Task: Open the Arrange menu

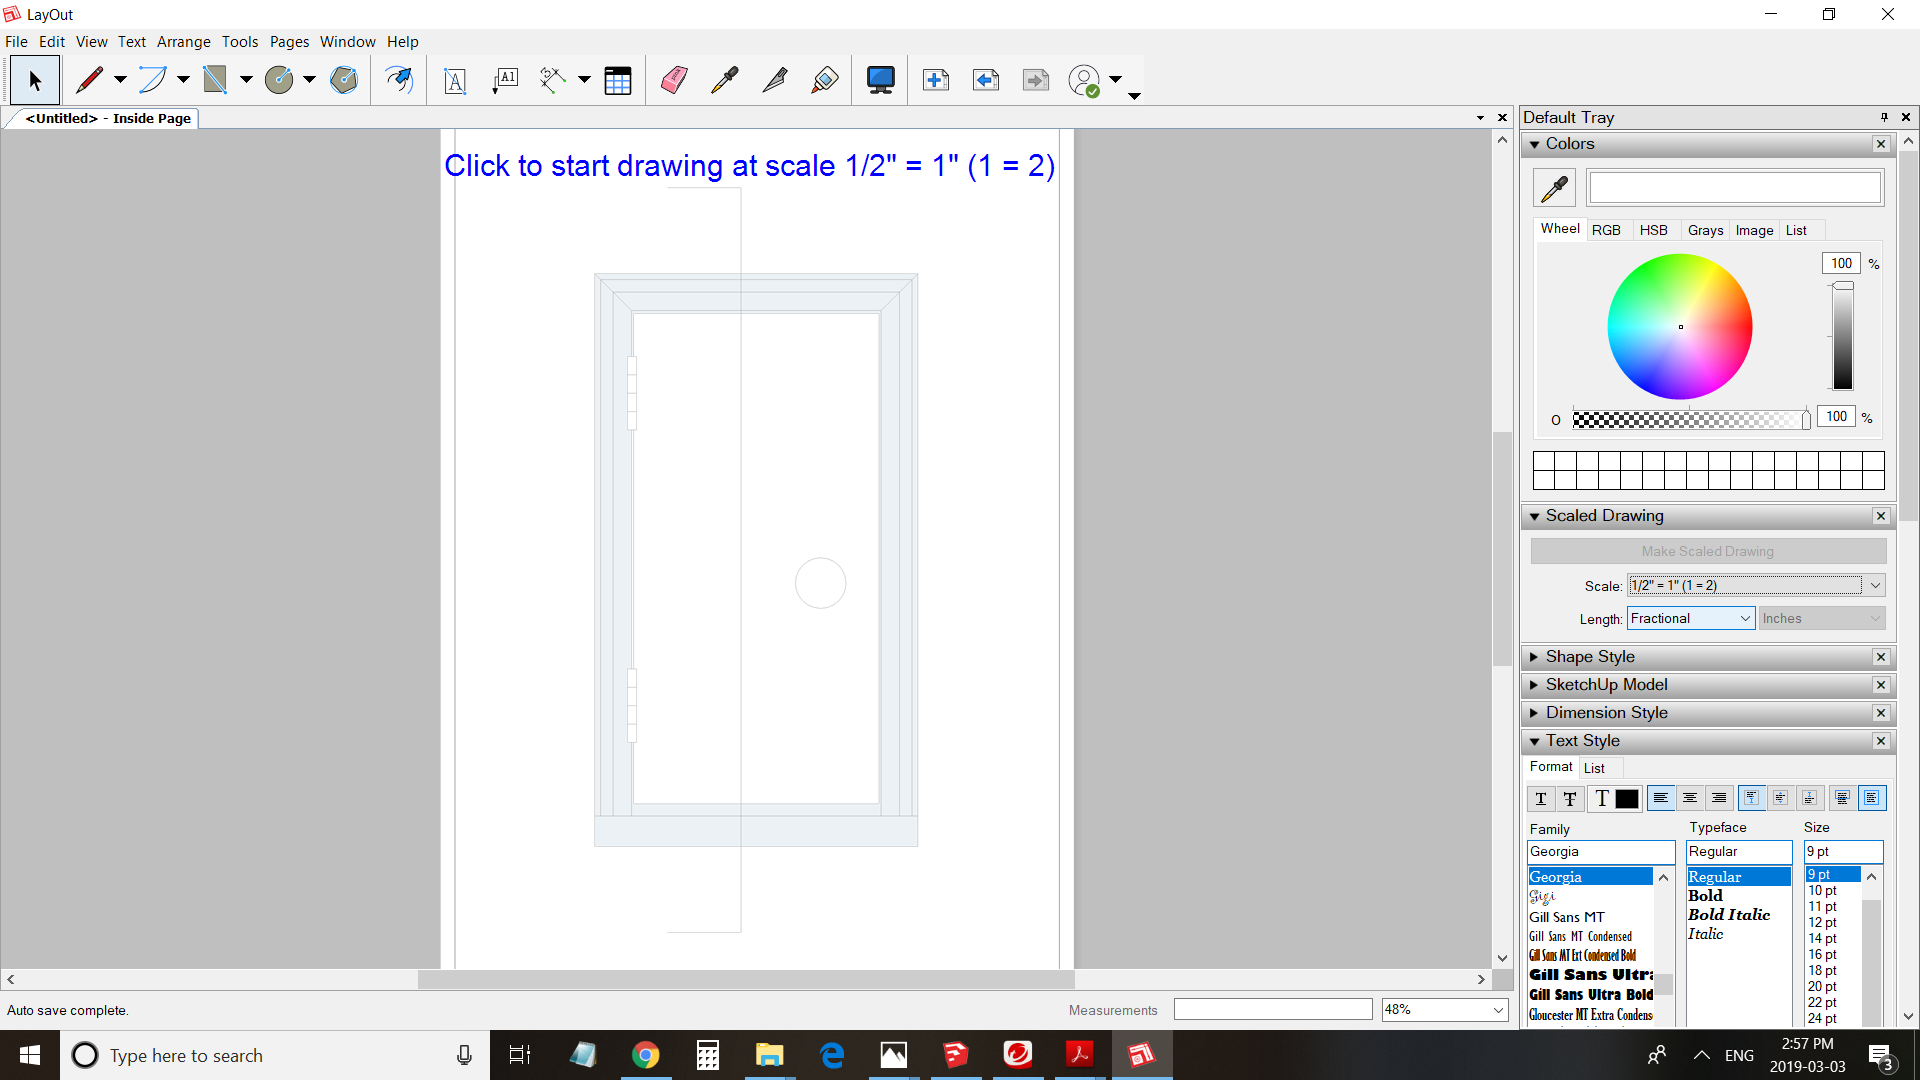Action: [183, 42]
